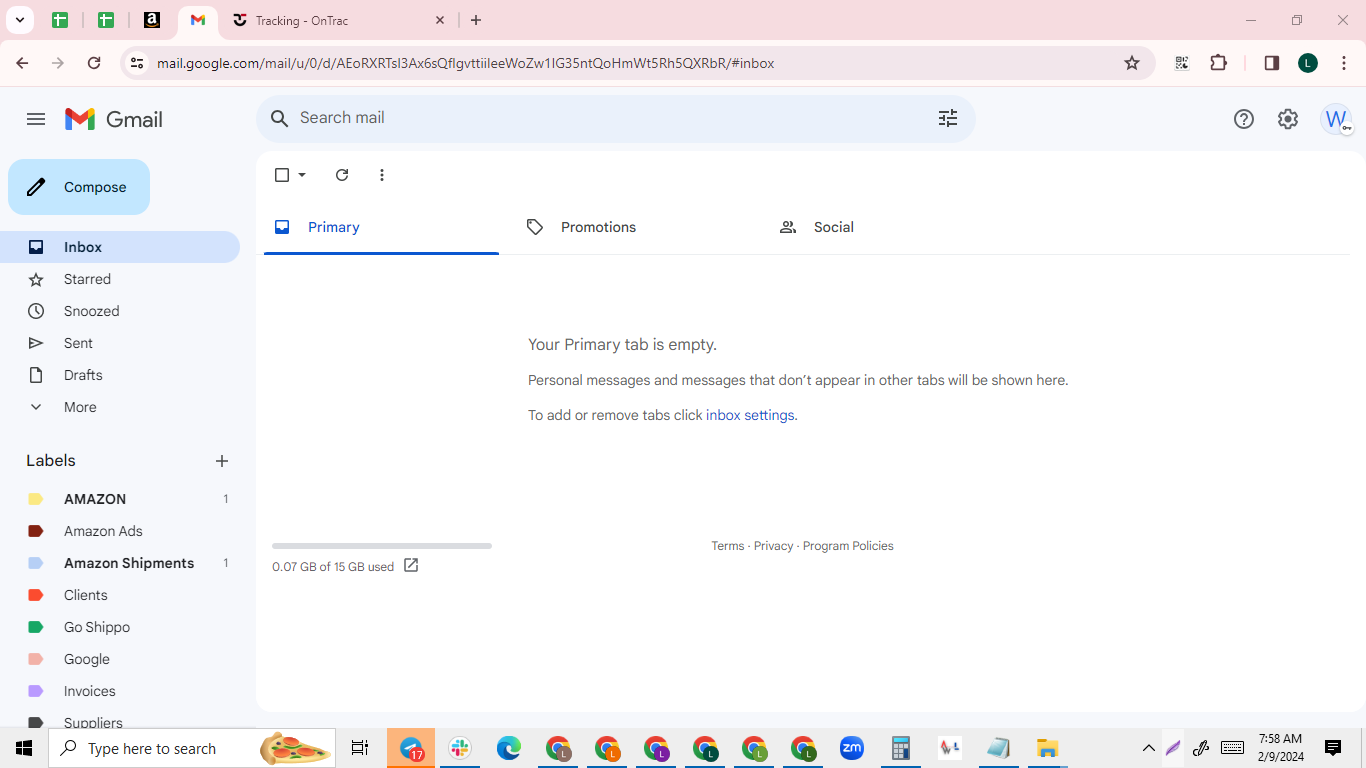Close the Tracking - OnTrac tab

coord(440,20)
